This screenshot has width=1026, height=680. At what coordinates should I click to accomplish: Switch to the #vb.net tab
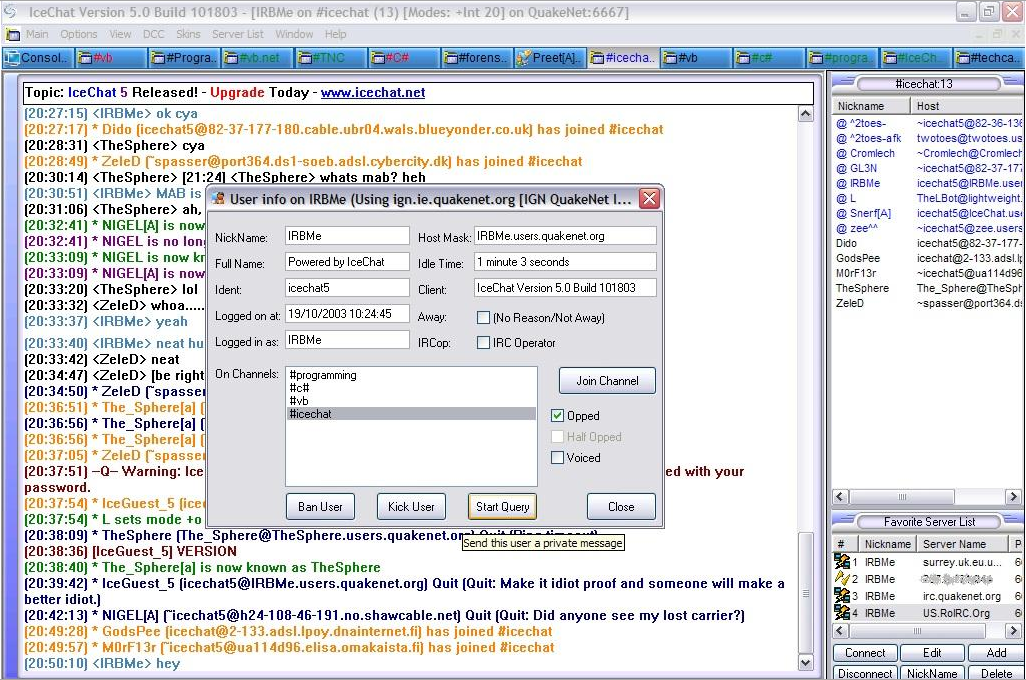(x=257, y=58)
